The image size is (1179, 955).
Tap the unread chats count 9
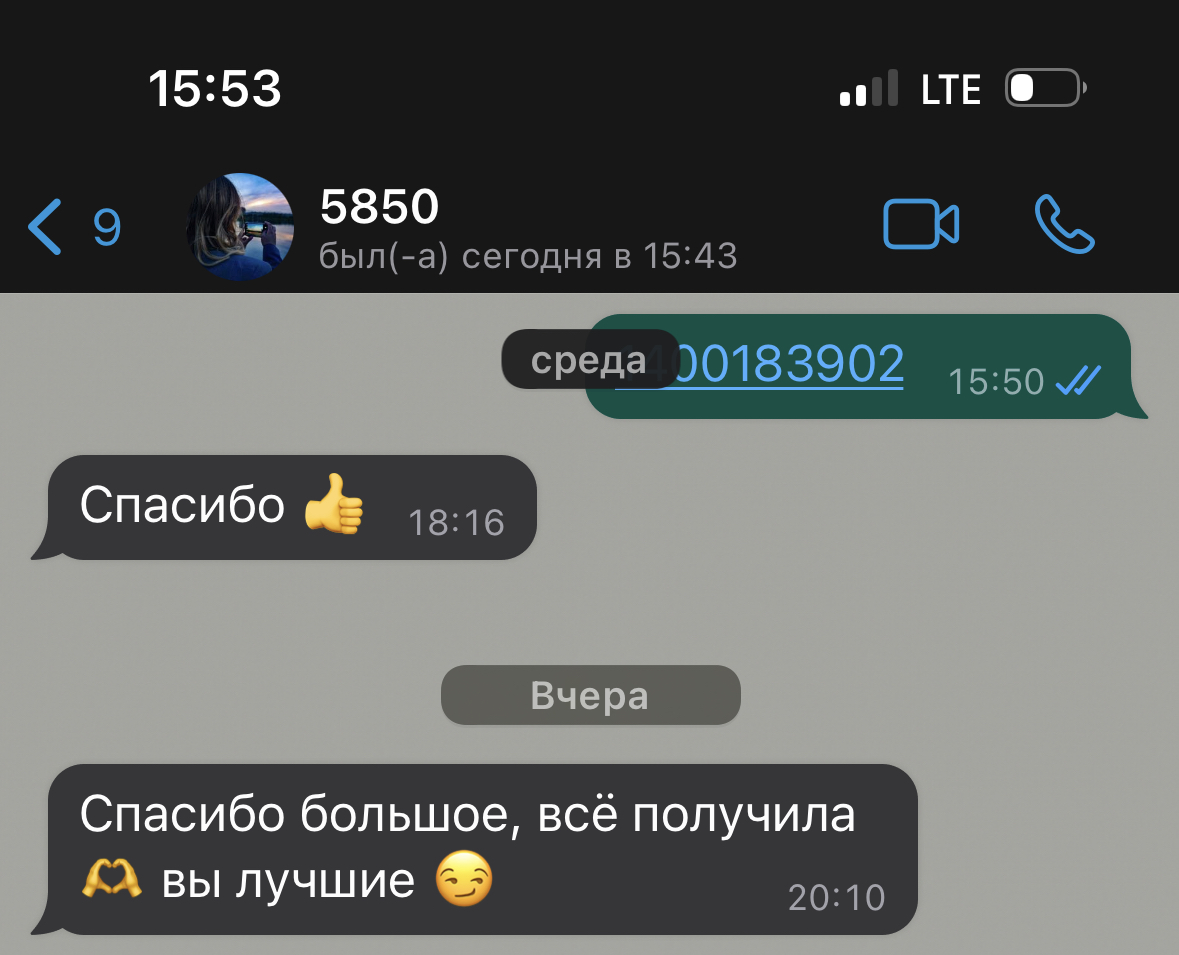click(107, 227)
